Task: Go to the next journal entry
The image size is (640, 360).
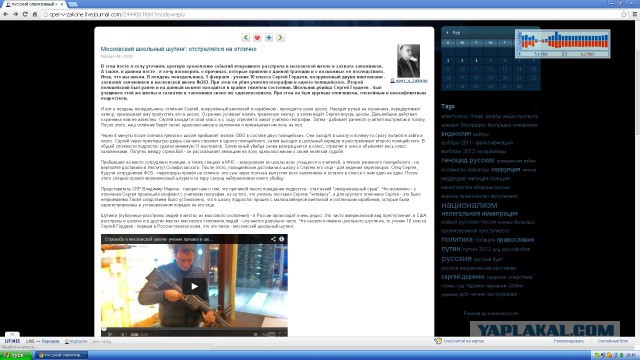Action: [x=280, y=37]
